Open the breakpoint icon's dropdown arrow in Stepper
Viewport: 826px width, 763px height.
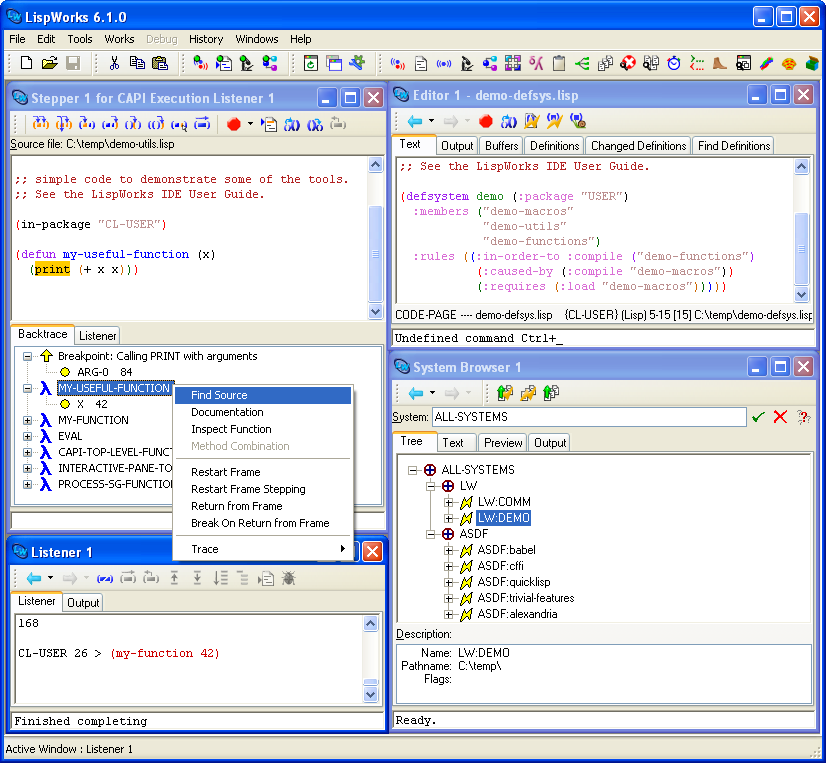click(x=250, y=124)
